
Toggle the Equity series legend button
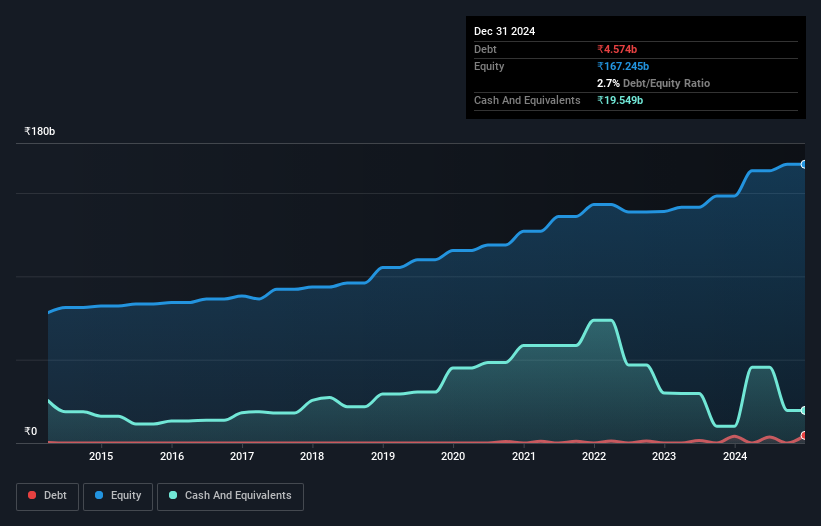(x=118, y=496)
